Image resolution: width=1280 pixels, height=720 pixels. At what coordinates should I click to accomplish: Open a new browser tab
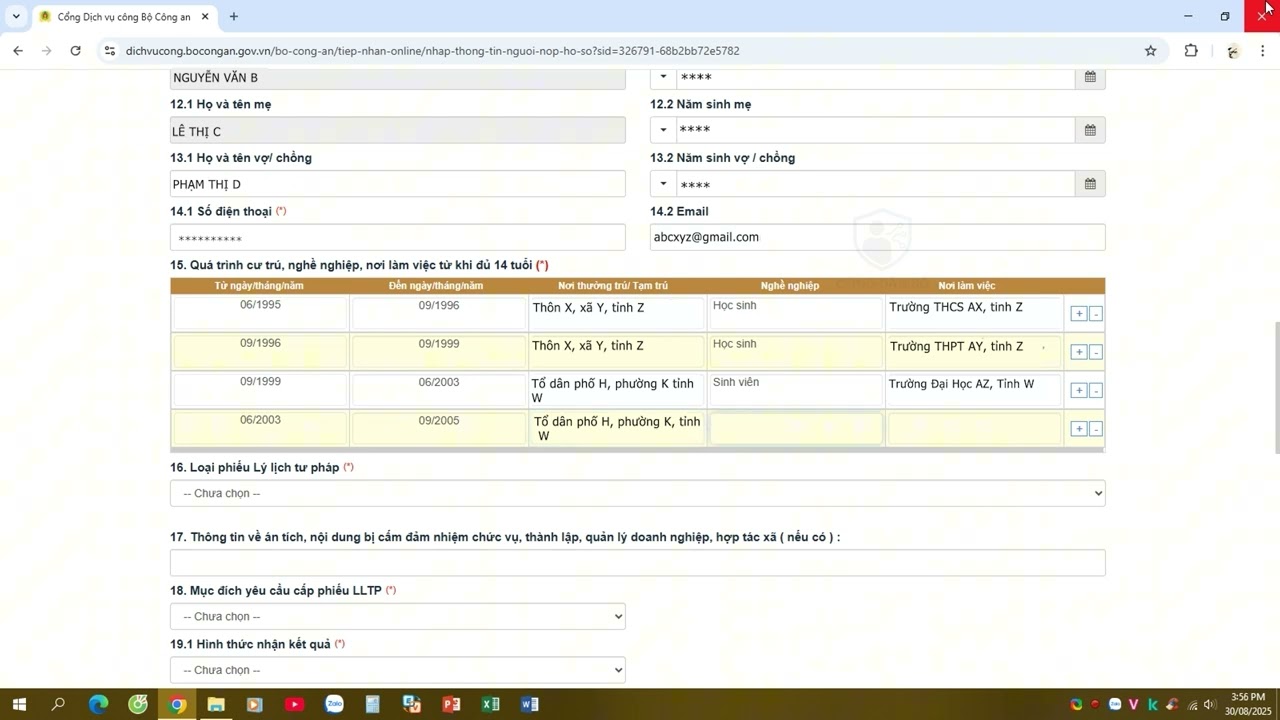(x=234, y=17)
